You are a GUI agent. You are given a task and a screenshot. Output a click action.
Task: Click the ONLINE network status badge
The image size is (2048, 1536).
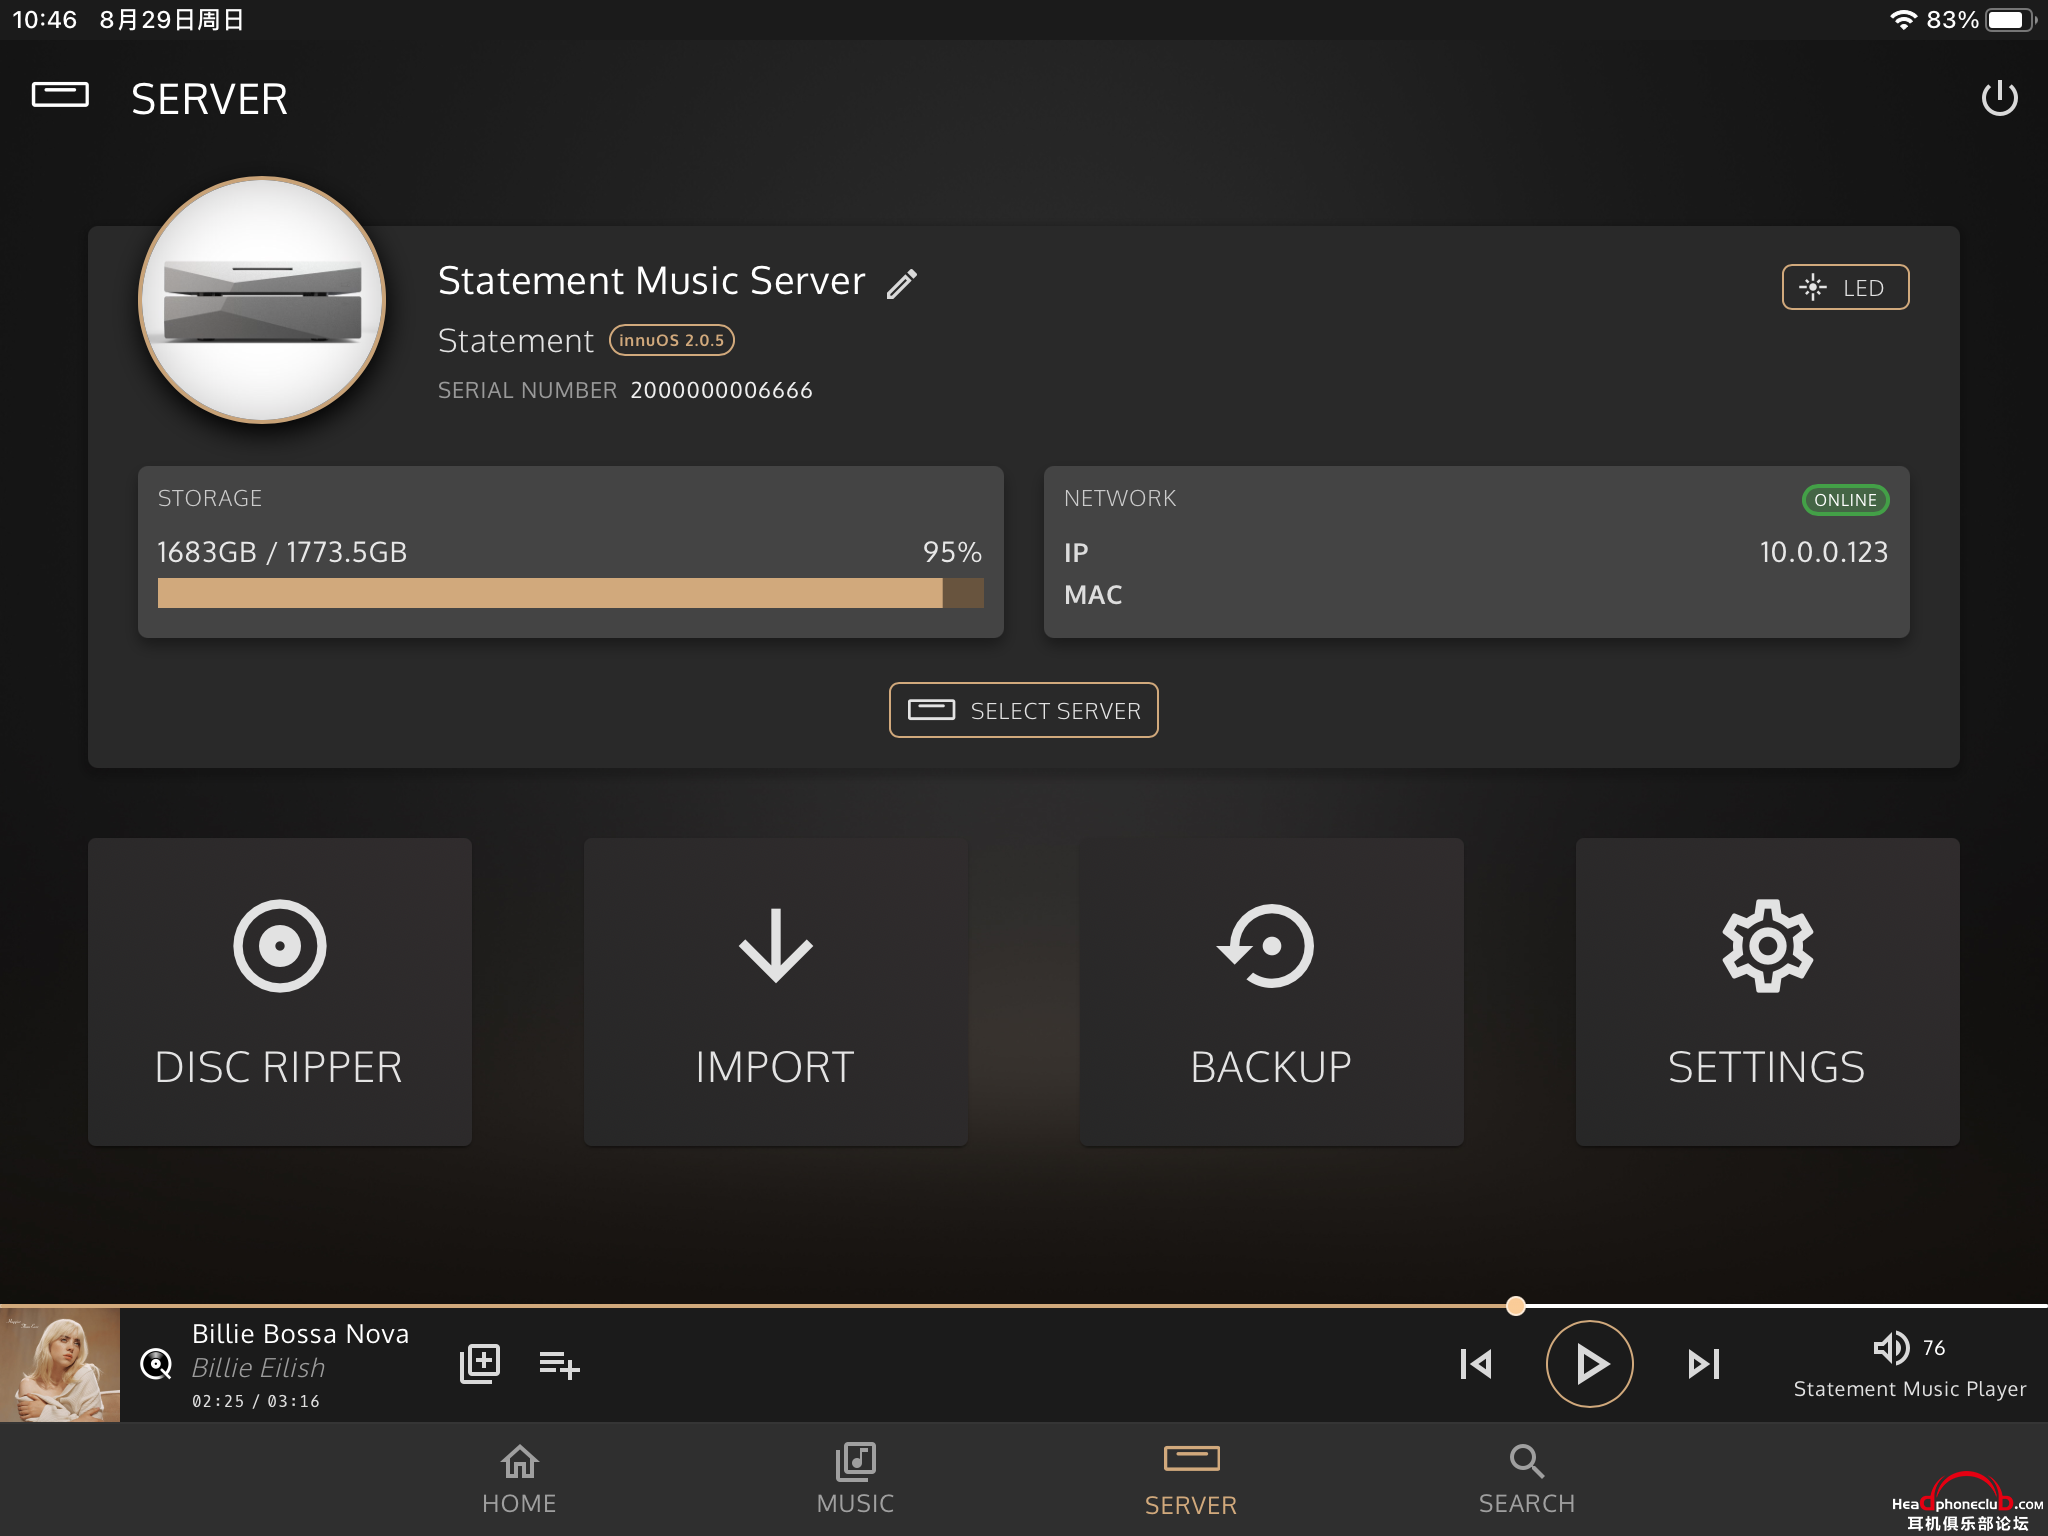[1845, 500]
